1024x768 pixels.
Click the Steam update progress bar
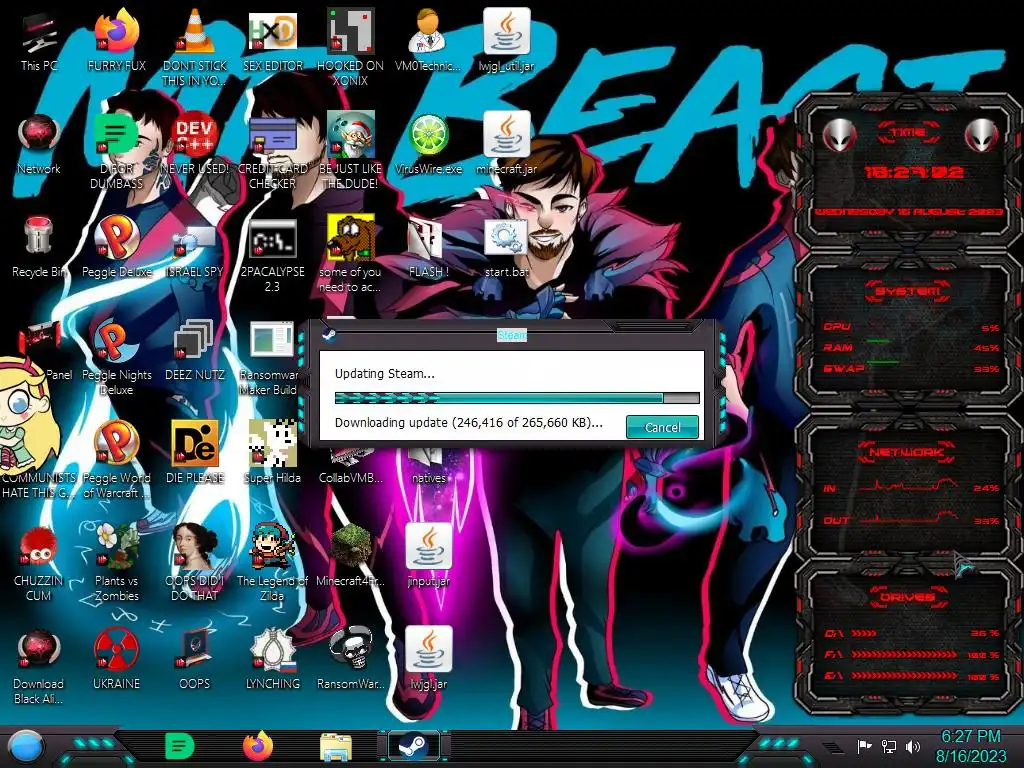pos(517,398)
